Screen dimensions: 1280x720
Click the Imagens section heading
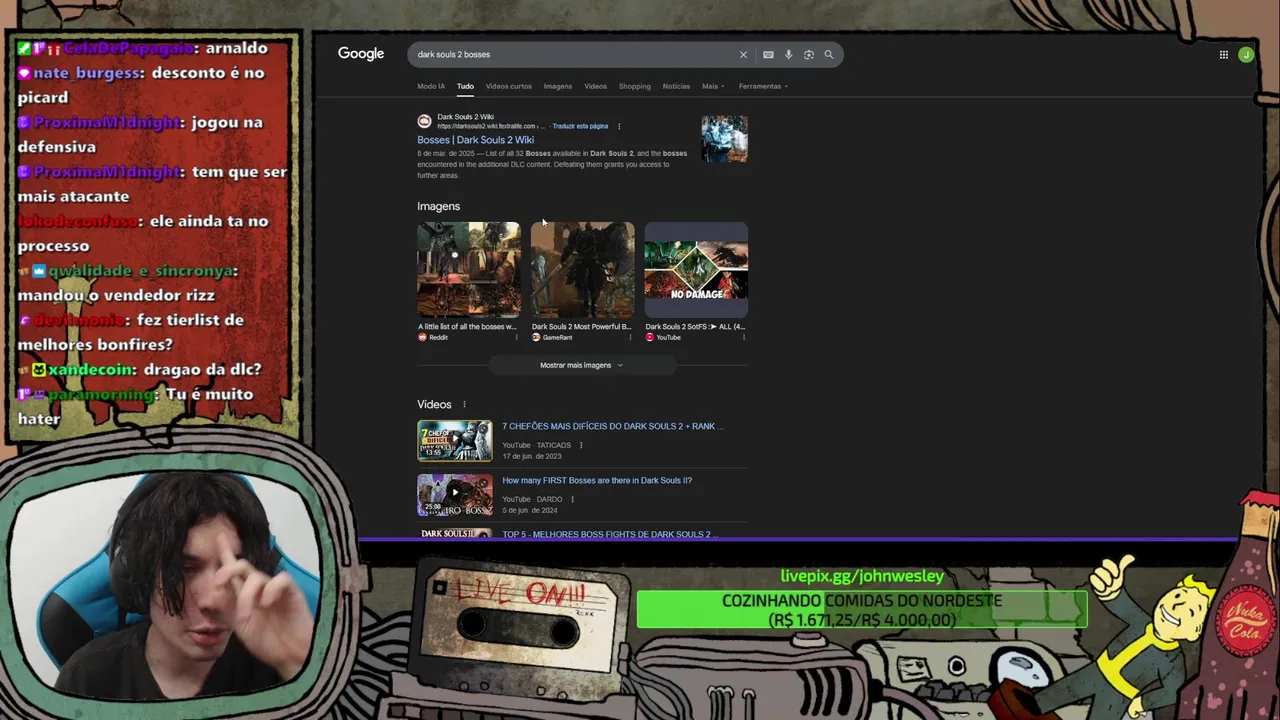coord(438,206)
